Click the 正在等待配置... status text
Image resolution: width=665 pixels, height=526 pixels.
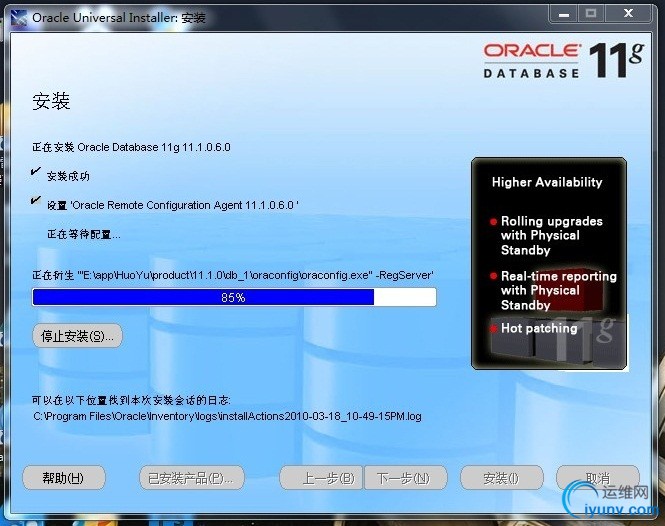click(84, 234)
